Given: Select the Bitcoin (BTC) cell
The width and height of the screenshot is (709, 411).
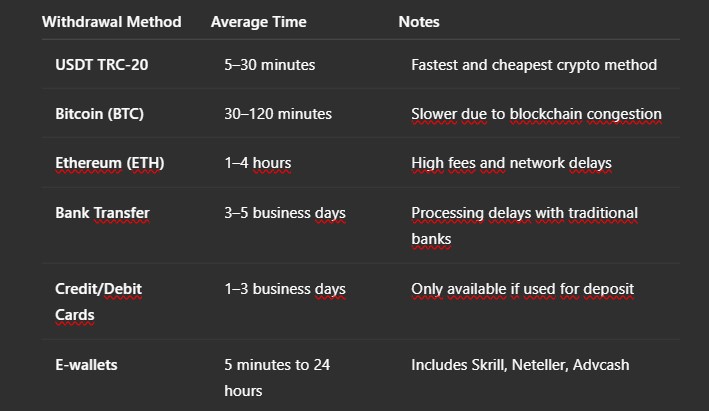Looking at the screenshot, I should (x=99, y=113).
